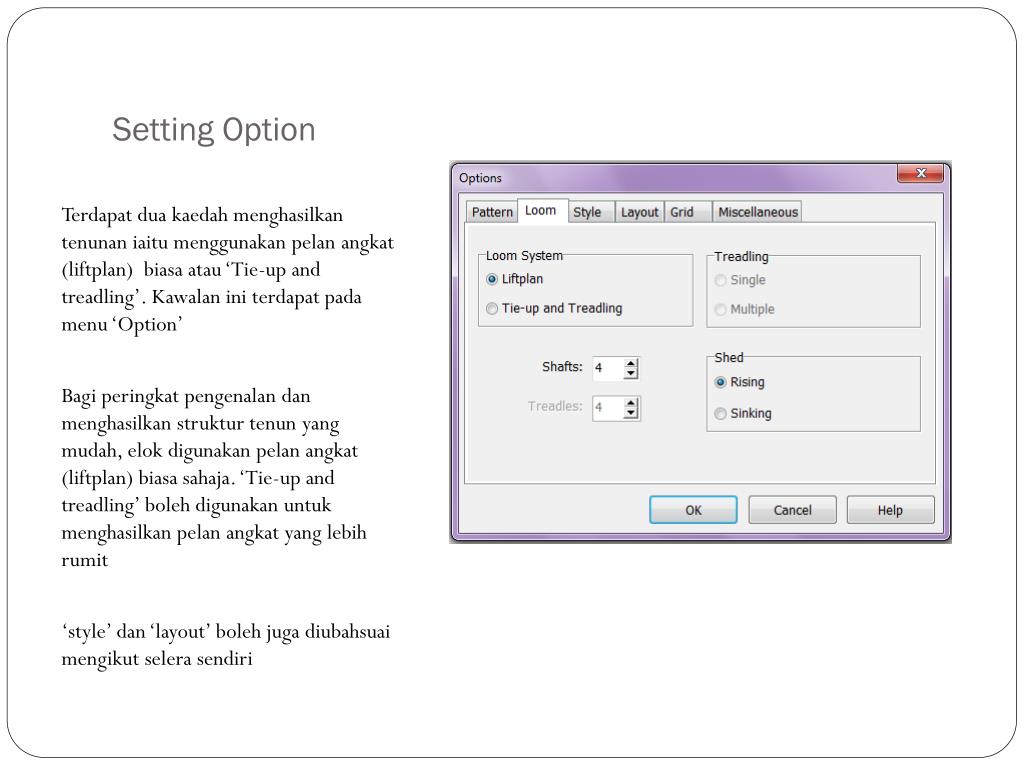Click the paragraph starting 'Bagi peringkat pengenalan'
Image resolution: width=1024 pixels, height=768 pixels.
(x=214, y=477)
